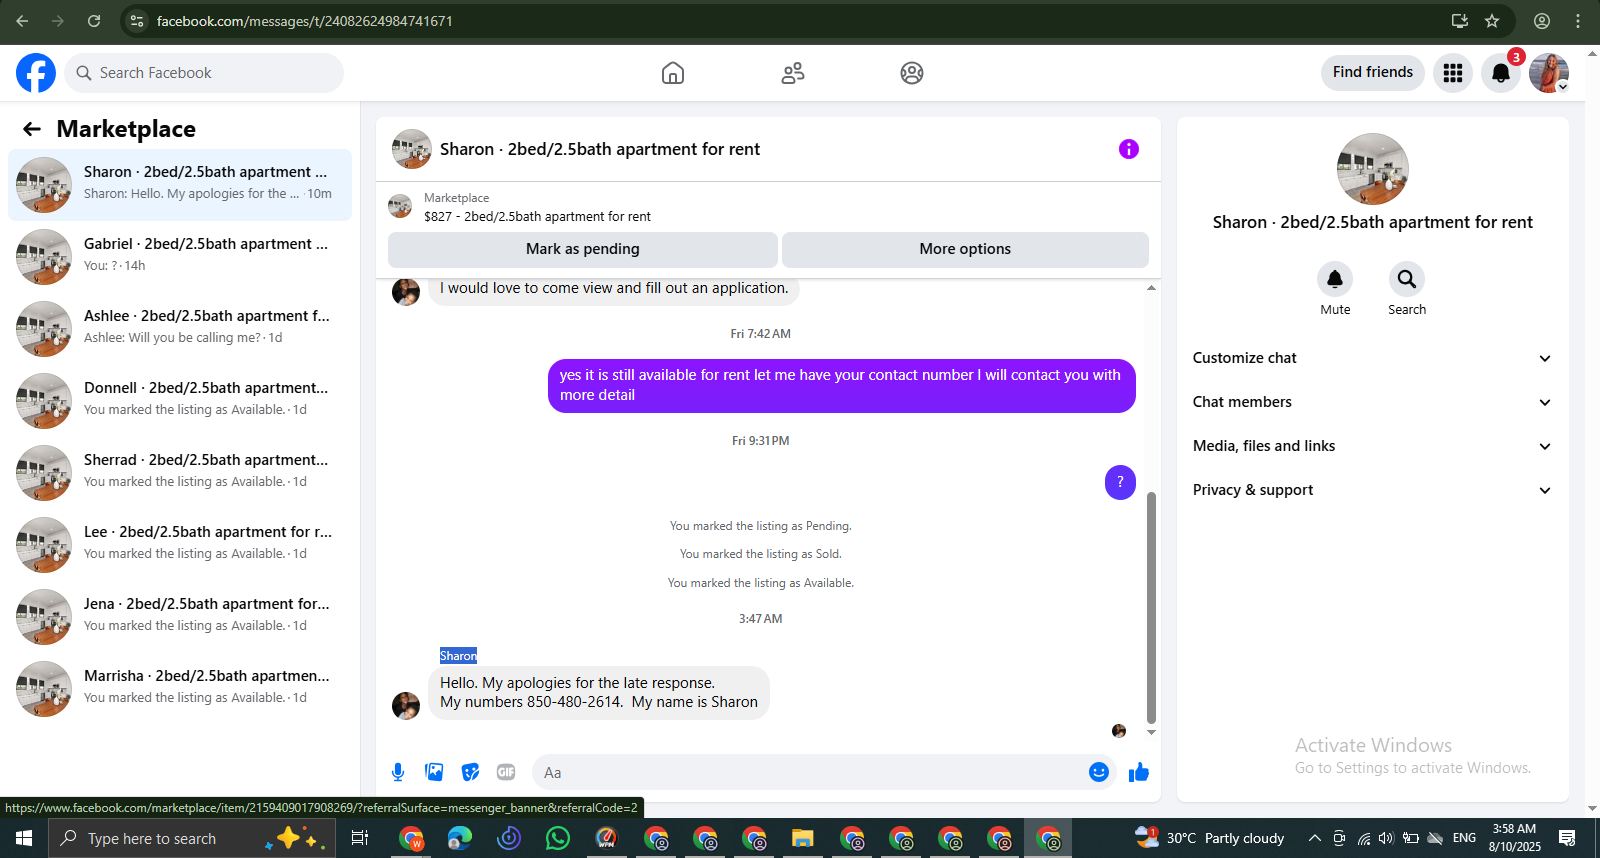This screenshot has height=858, width=1600.
Task: Click the chat header title Sharon · 2bed/2.5bath
Action: (600, 149)
